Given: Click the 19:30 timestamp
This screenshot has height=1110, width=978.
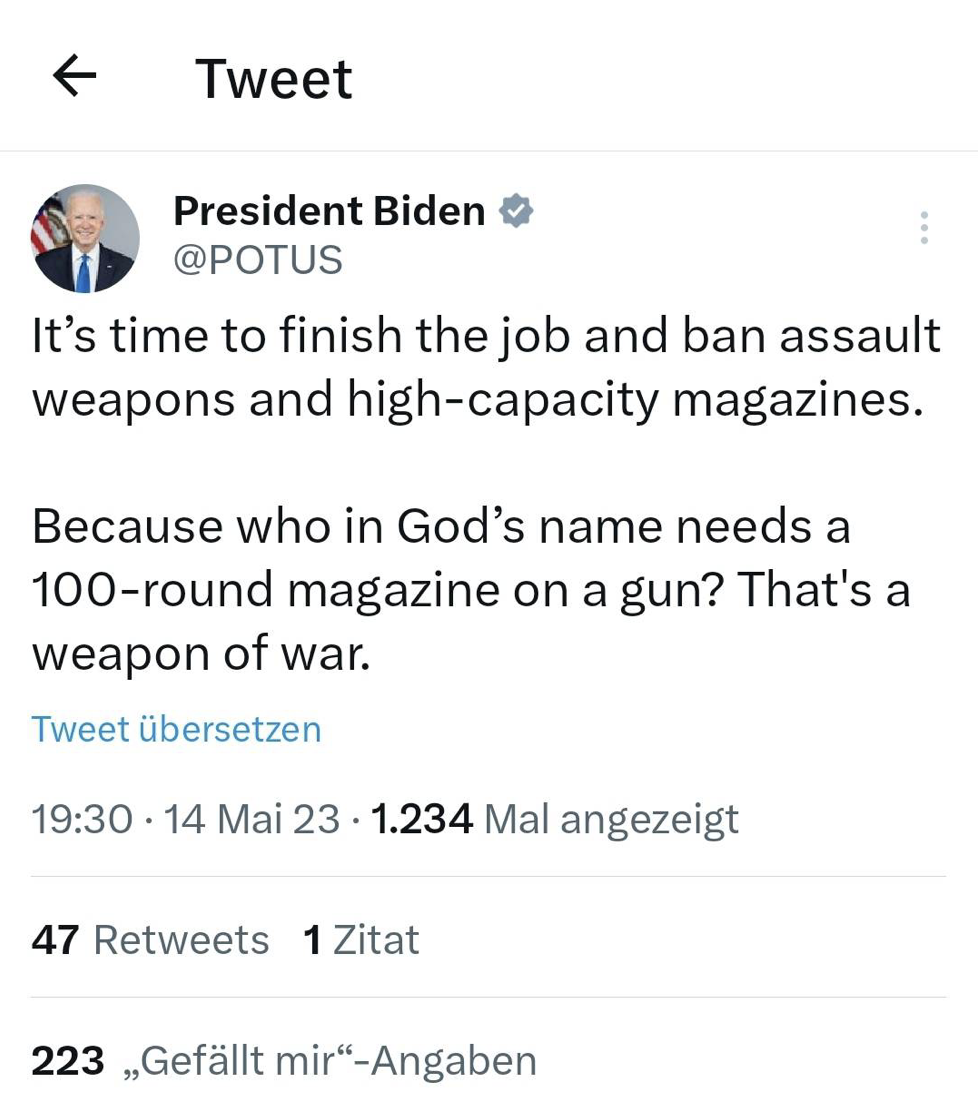Looking at the screenshot, I should pyautogui.click(x=82, y=820).
